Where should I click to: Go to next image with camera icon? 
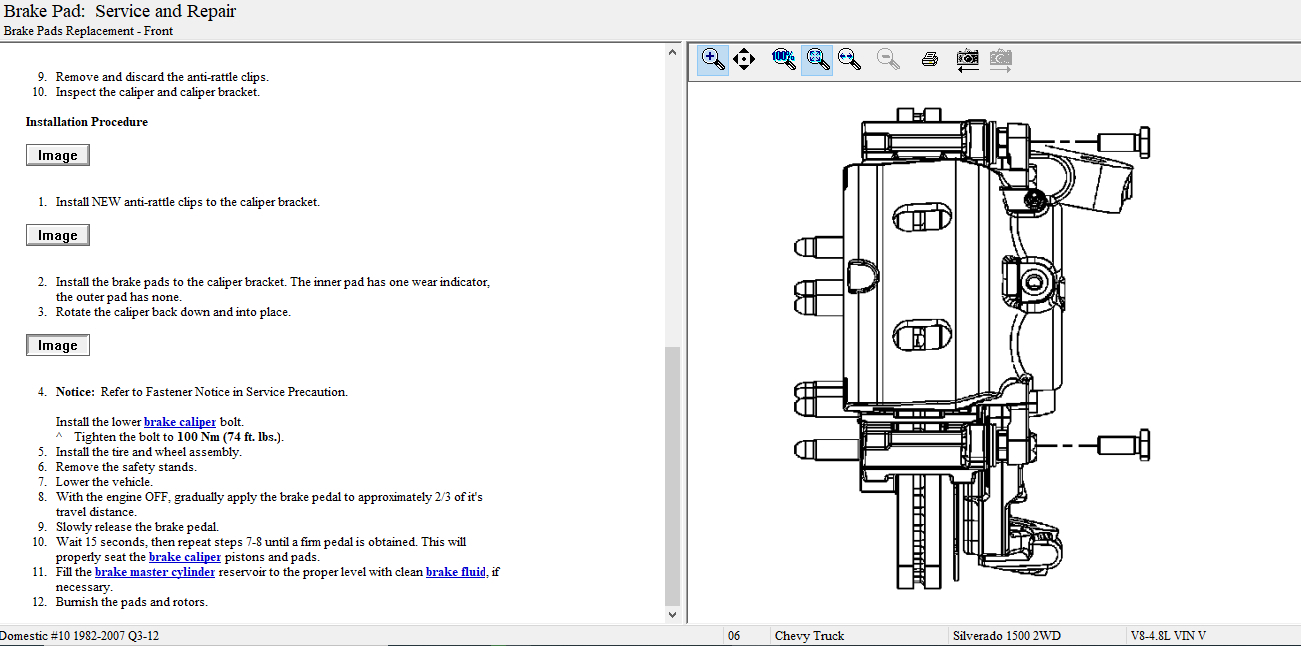[x=1000, y=59]
